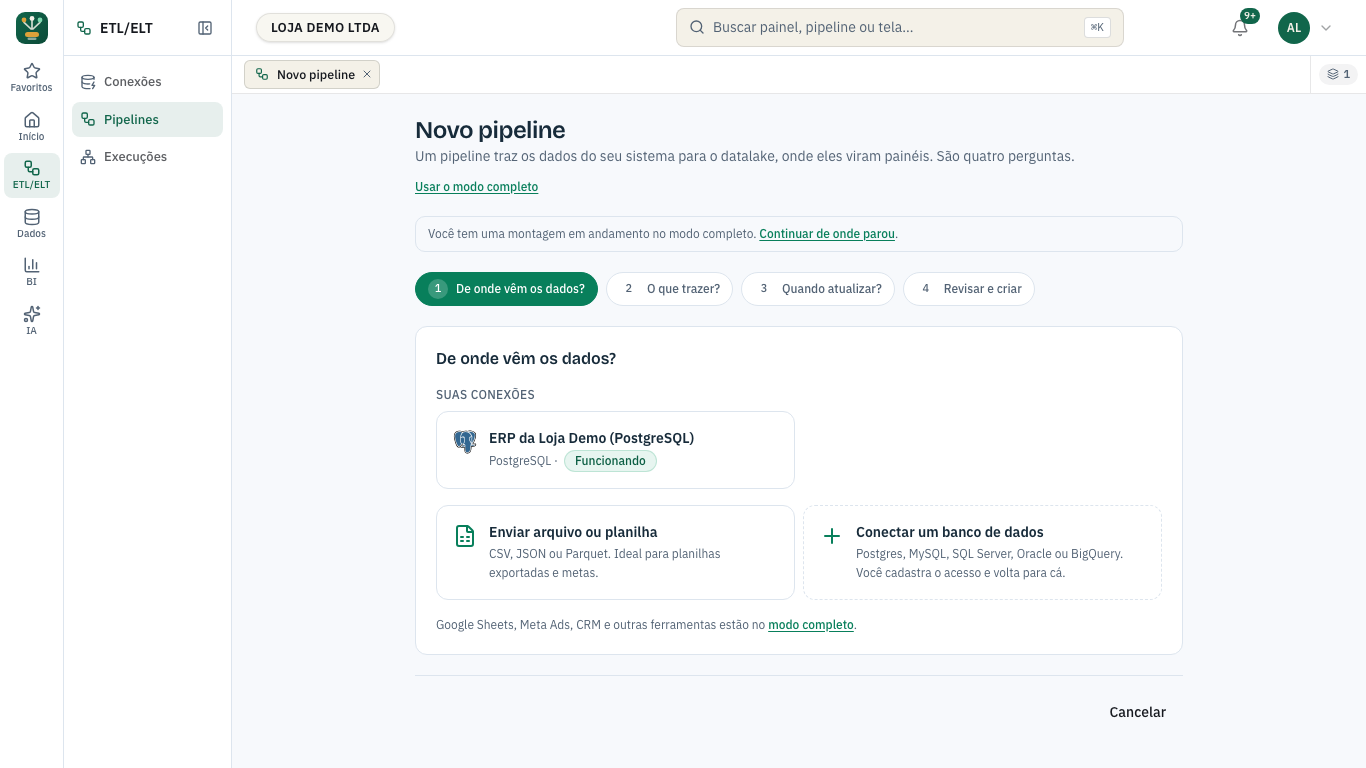The image size is (1366, 768).
Task: Focus the Buscar painel search field
Action: (x=899, y=28)
